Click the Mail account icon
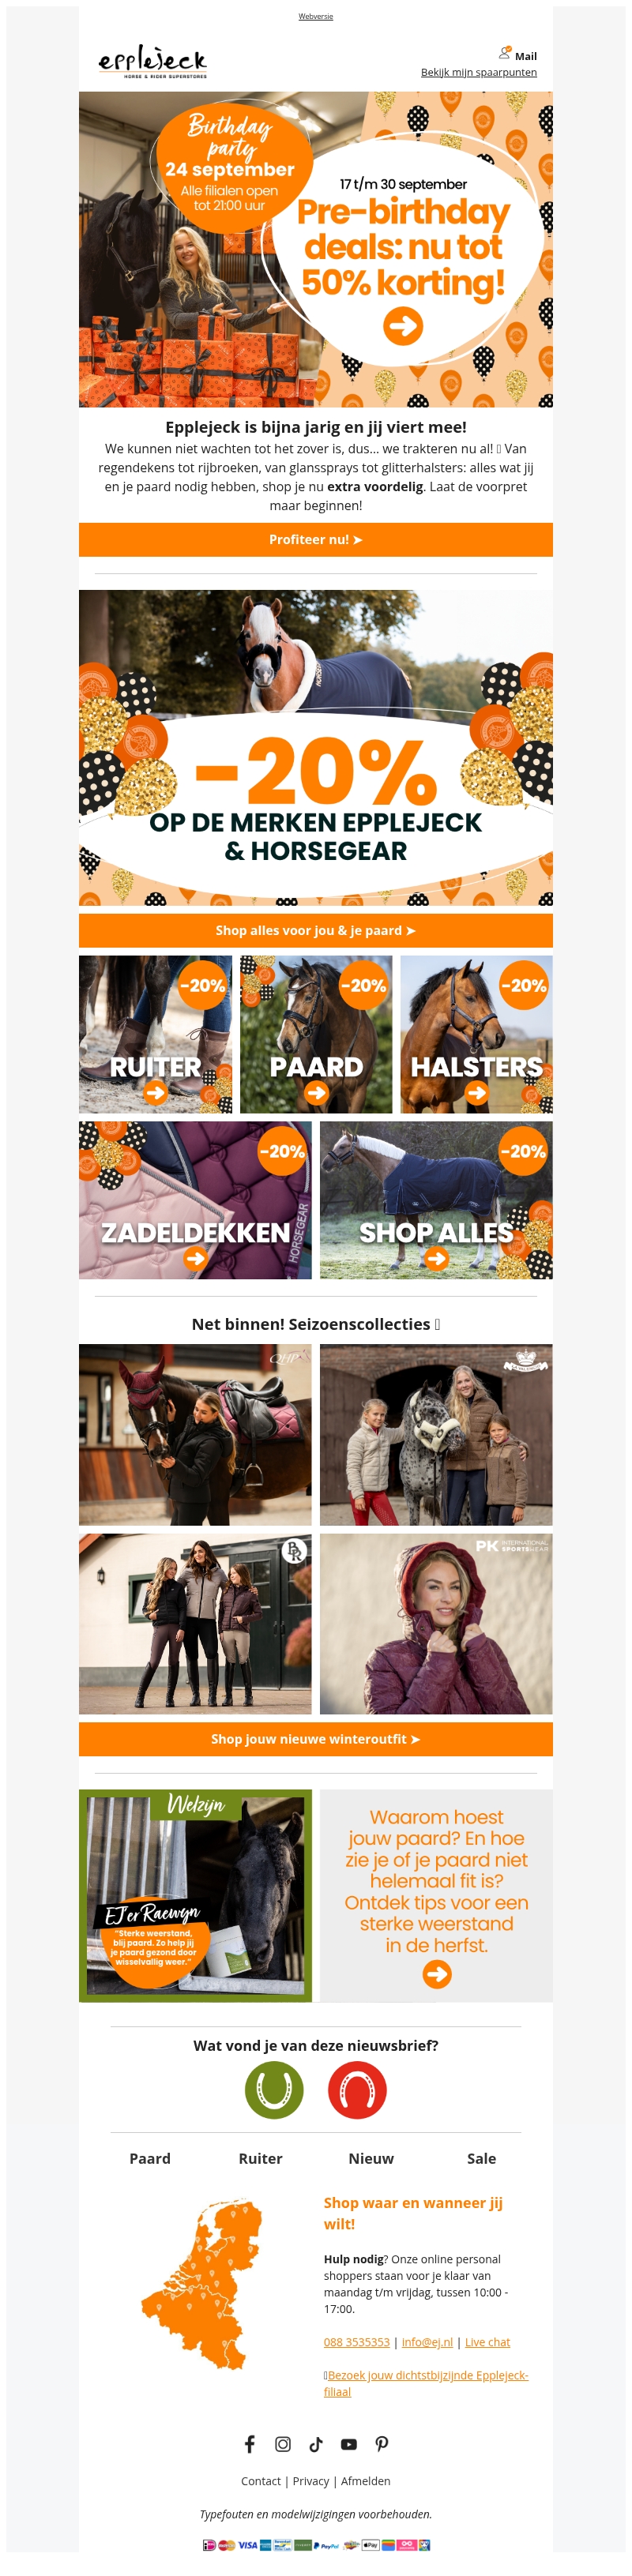 pos(505,53)
